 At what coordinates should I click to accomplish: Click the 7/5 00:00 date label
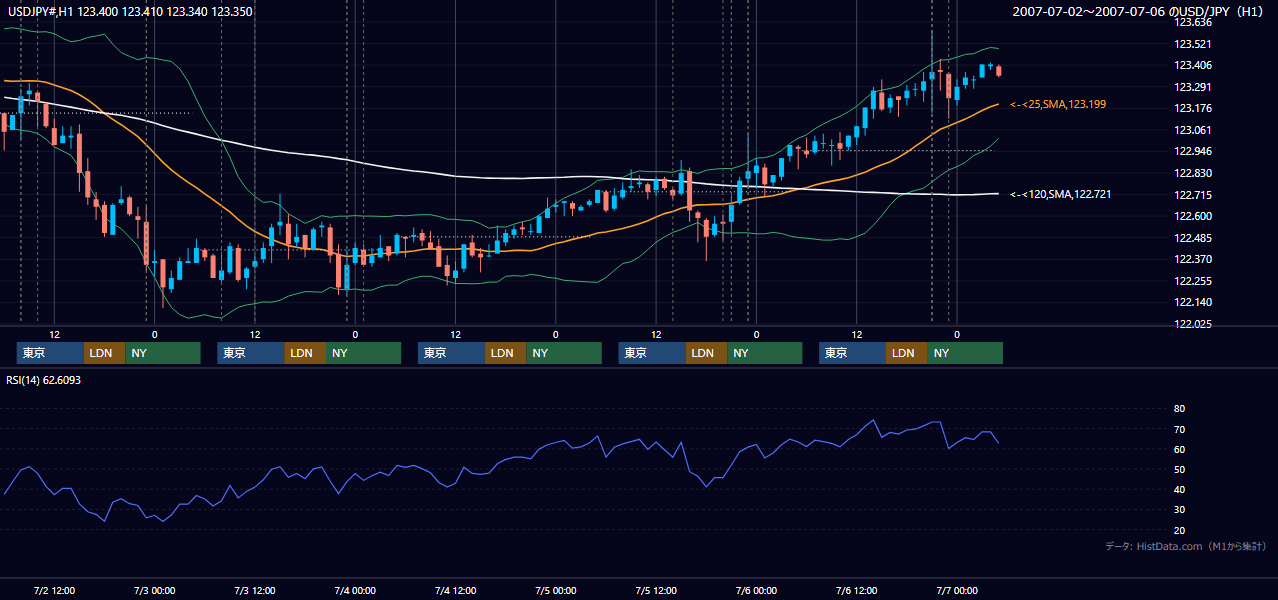pos(555,590)
